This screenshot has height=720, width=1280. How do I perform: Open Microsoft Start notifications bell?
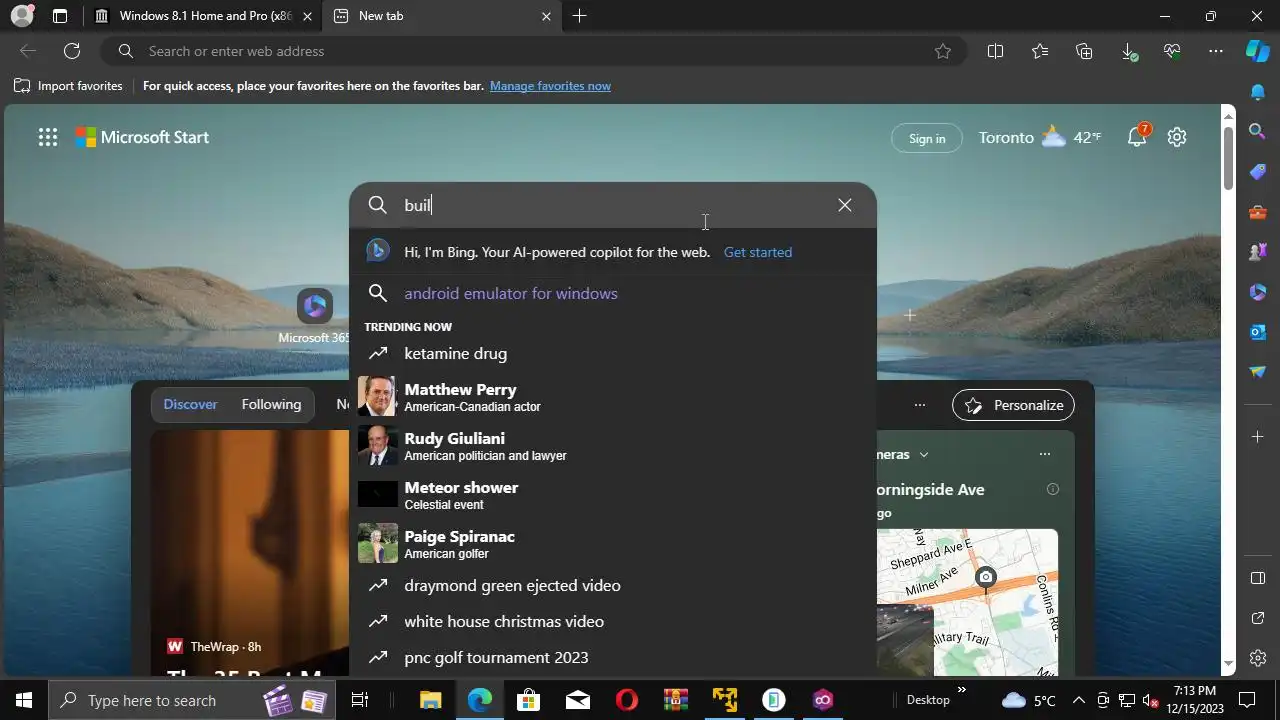pyautogui.click(x=1138, y=136)
